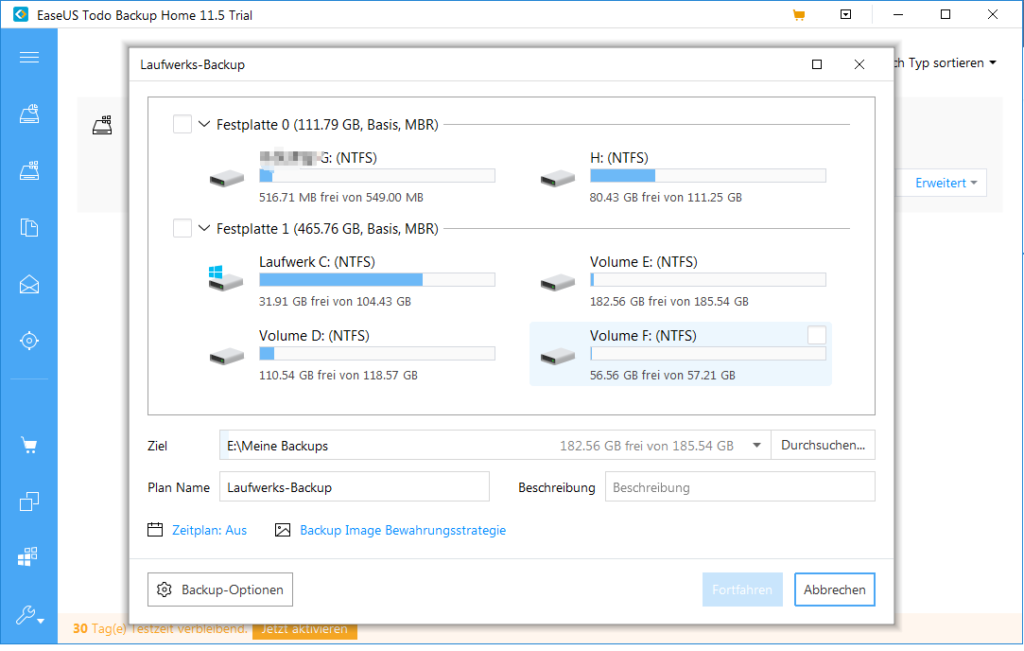Select the system clone sidebar icon
Viewport: 1024px width, 651px height.
28,557
